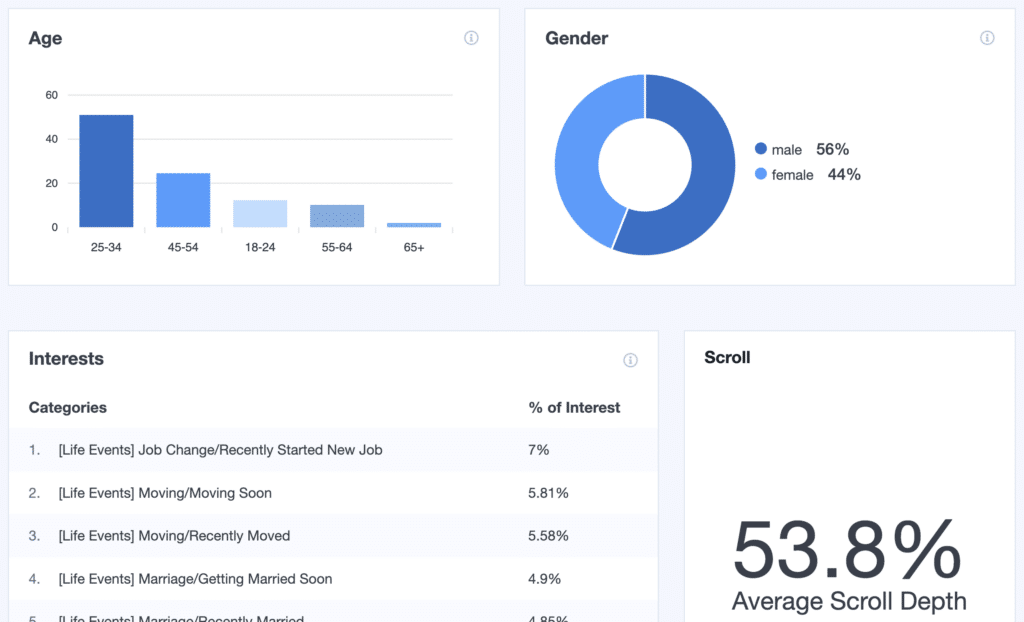Screen dimensions: 1024x622
Task: Toggle the female legend entry label
Action: (792, 175)
